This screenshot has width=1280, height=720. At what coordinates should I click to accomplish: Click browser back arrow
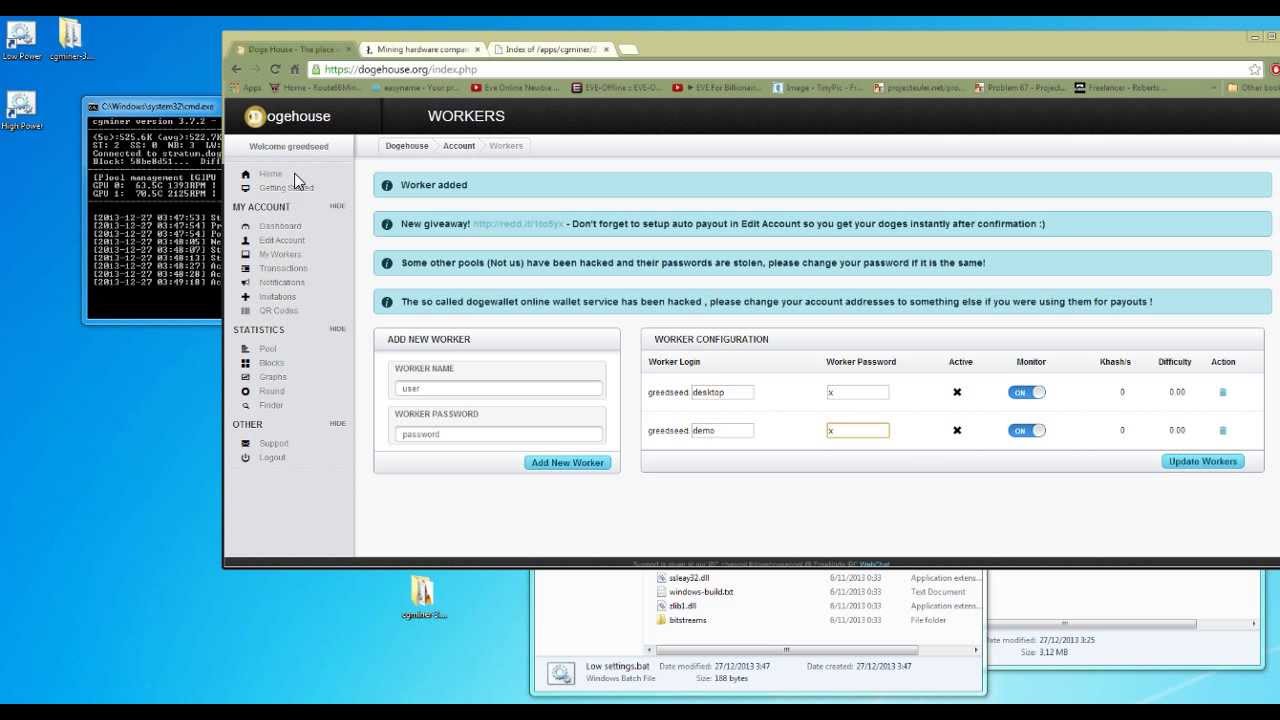(237, 69)
